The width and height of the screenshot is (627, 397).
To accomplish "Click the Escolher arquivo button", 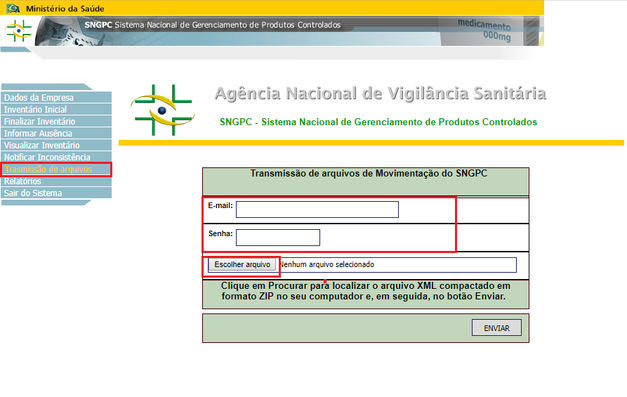I will [242, 265].
